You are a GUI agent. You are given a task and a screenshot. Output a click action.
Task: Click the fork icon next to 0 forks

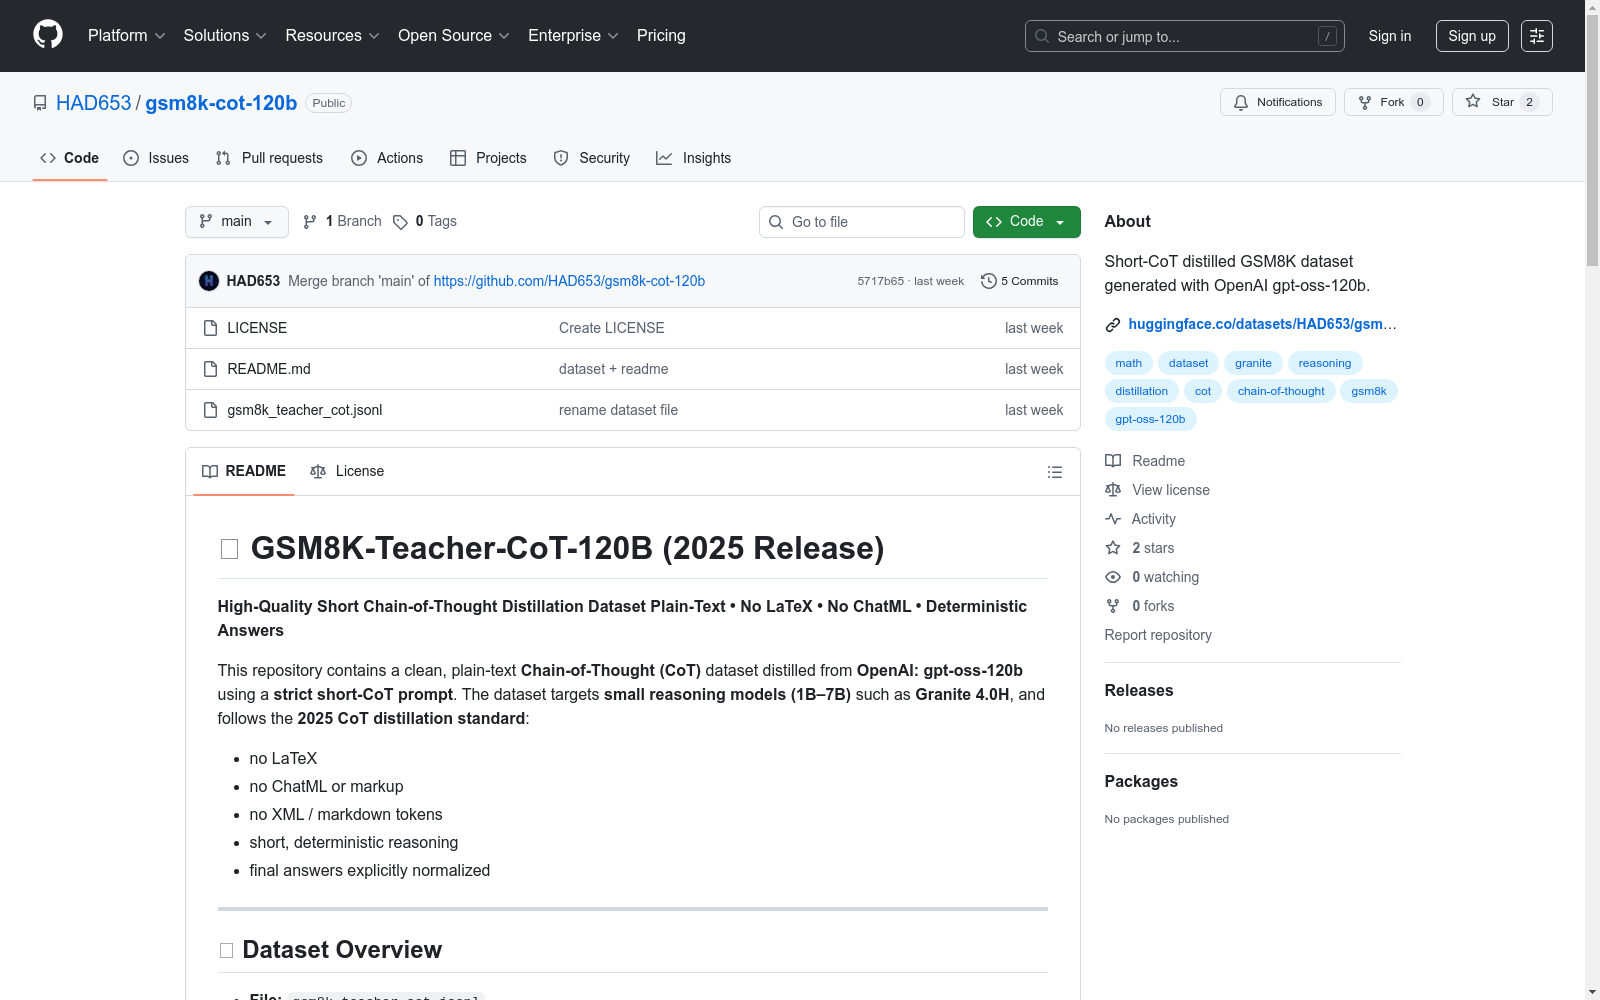(1113, 606)
